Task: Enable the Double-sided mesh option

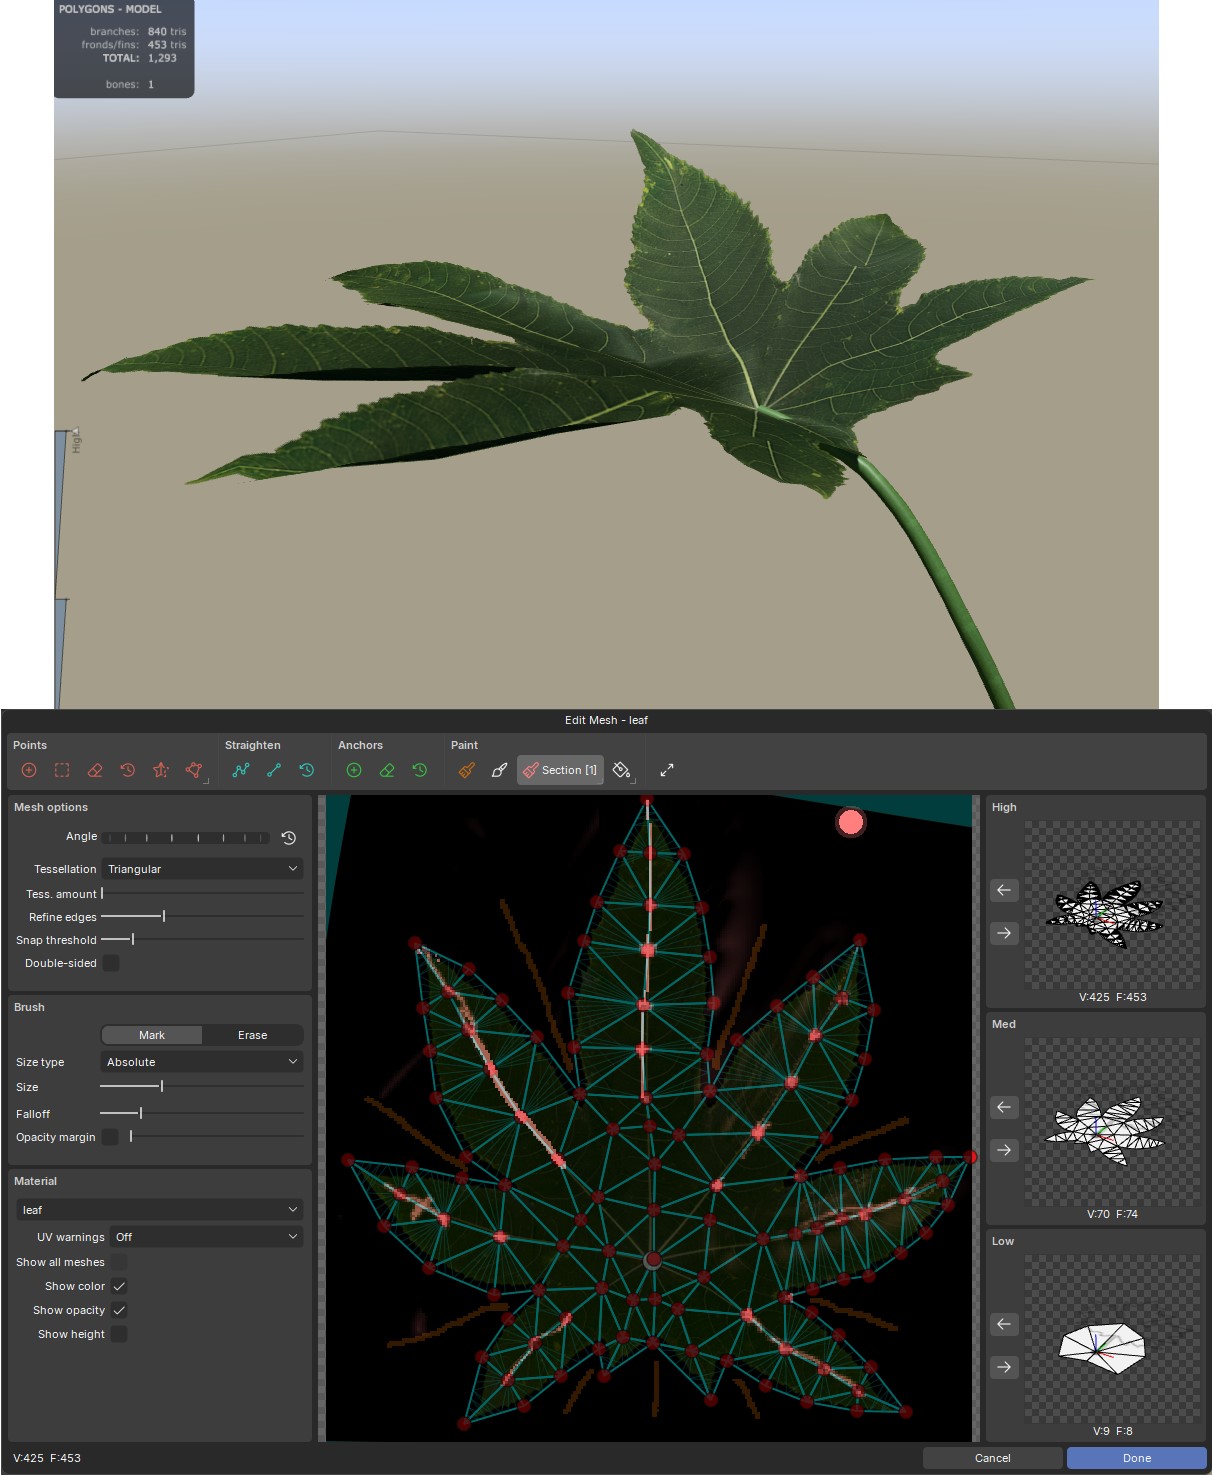Action: [111, 962]
